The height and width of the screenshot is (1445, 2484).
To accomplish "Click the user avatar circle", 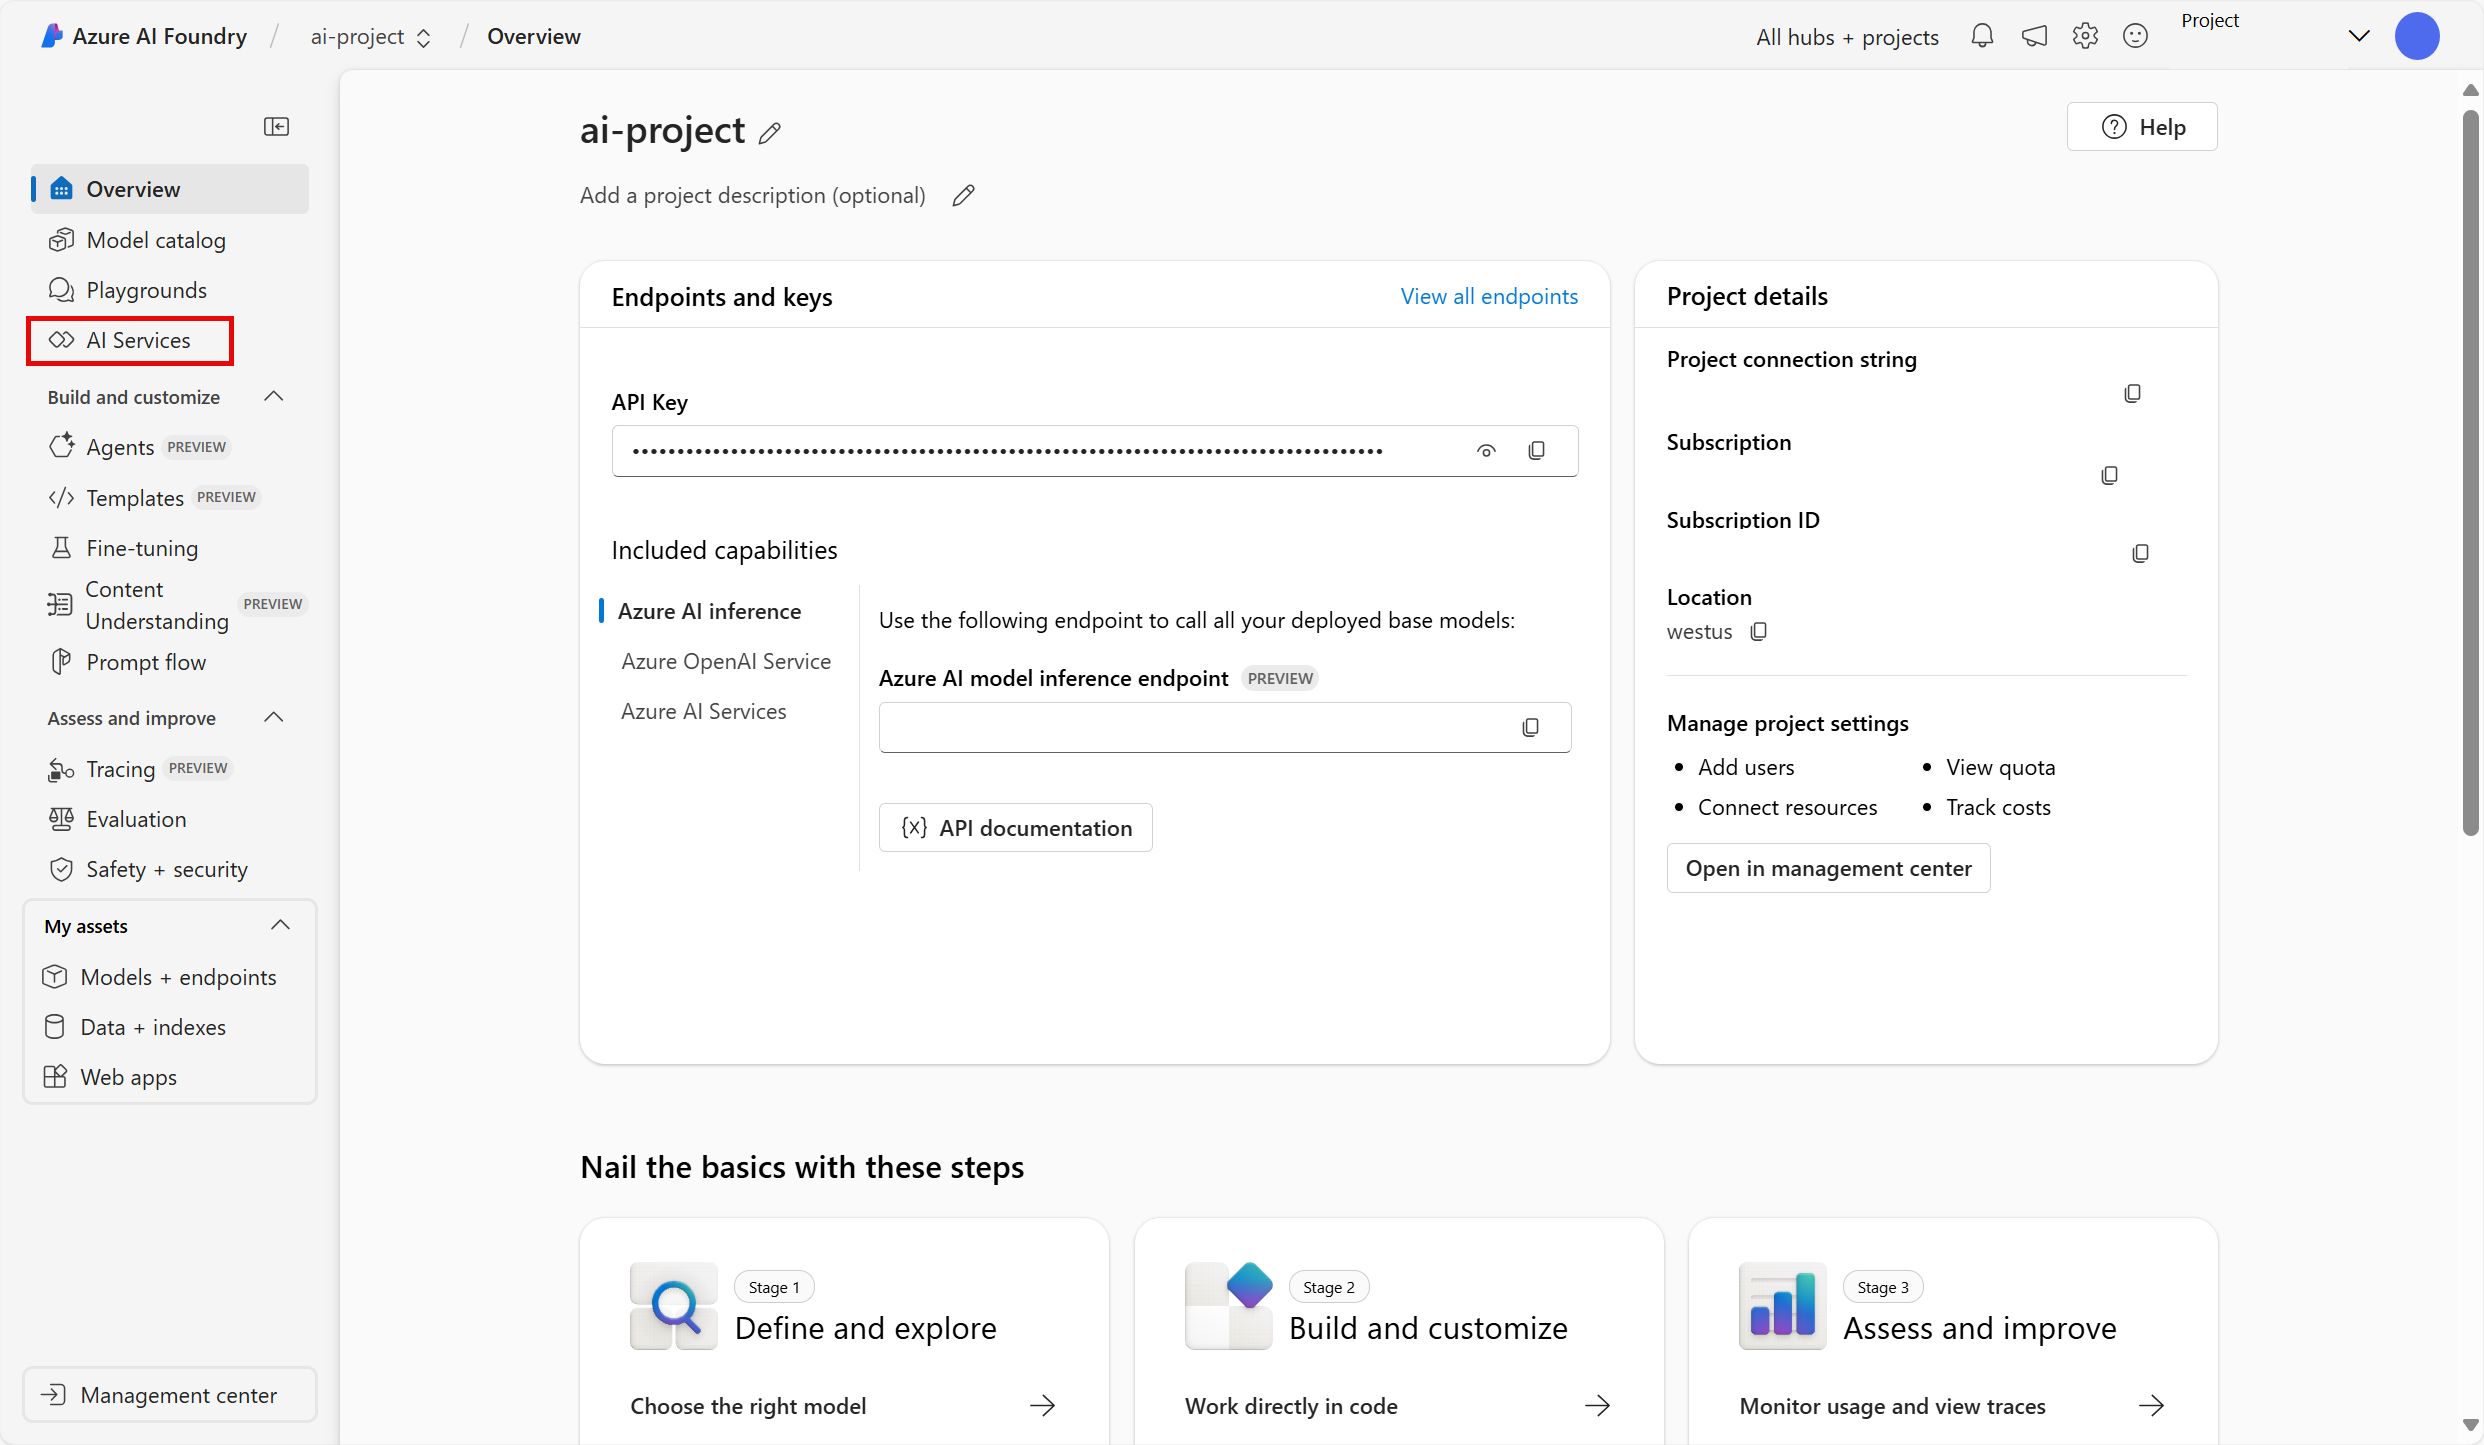I will pyautogui.click(x=2417, y=37).
